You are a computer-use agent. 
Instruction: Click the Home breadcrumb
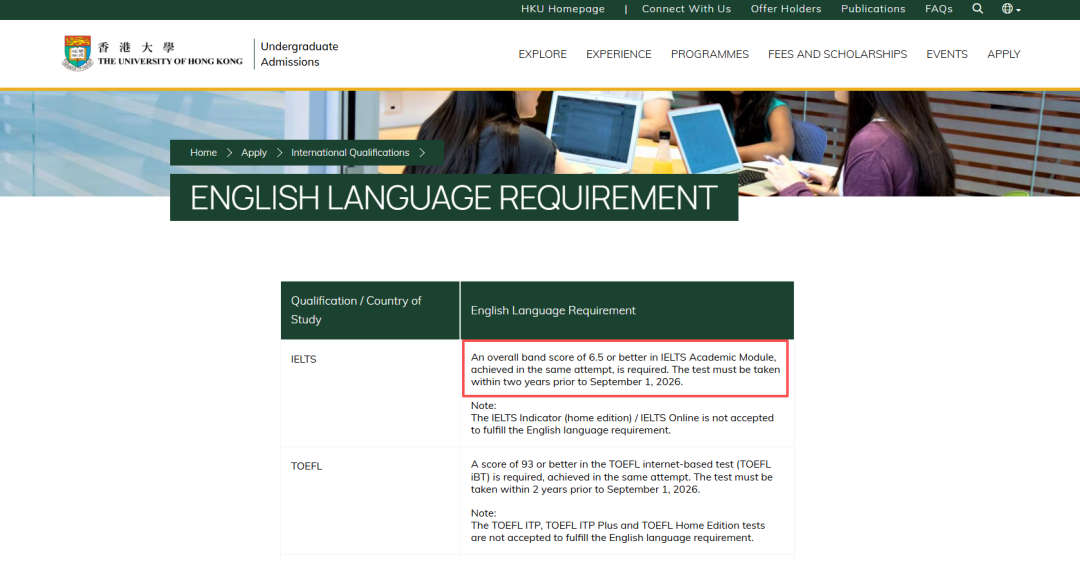pos(204,153)
